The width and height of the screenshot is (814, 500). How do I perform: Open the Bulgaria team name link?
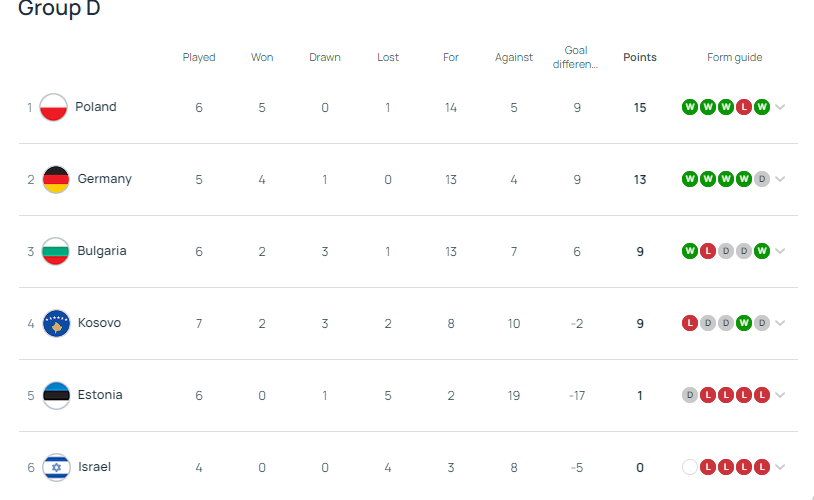coord(102,251)
